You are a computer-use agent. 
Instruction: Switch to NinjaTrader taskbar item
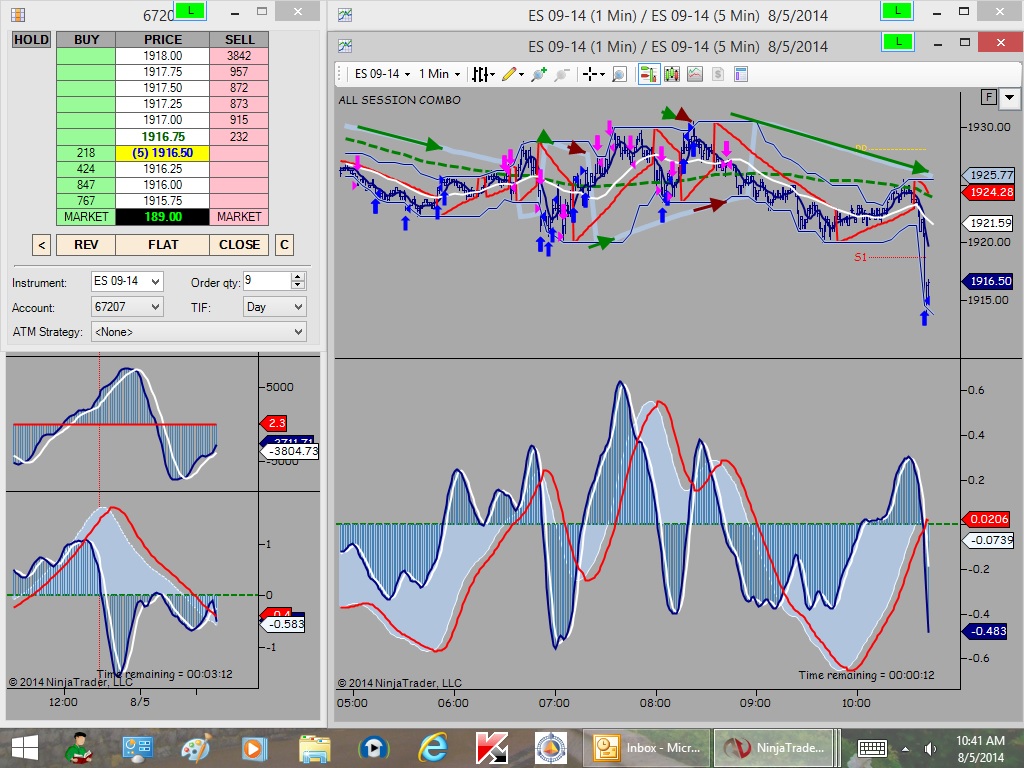point(773,748)
